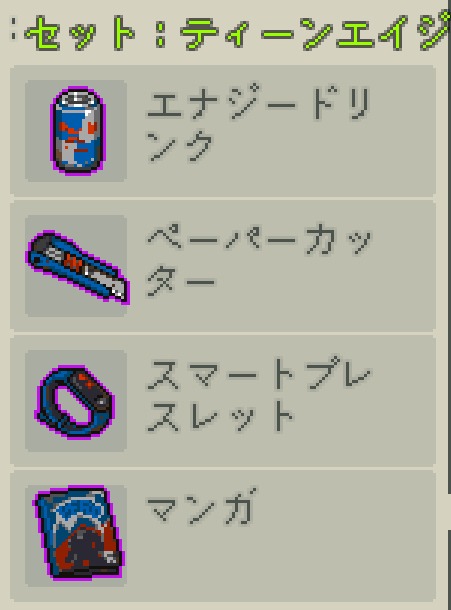The height and width of the screenshot is (610, 451).
Task: Click the second line ンク of energy drink name
Action: click(x=180, y=145)
